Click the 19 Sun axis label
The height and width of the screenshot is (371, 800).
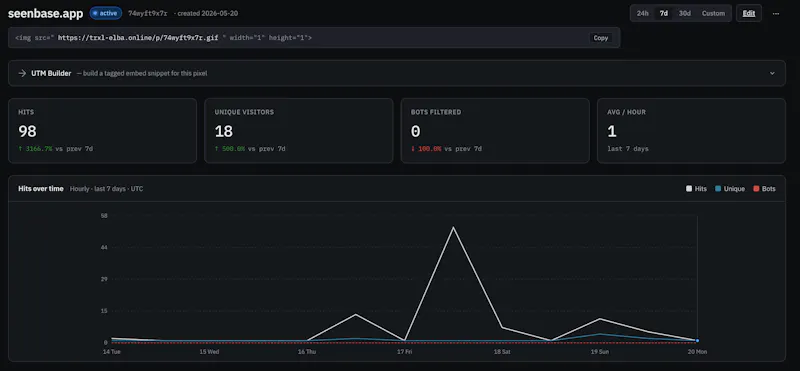click(599, 352)
